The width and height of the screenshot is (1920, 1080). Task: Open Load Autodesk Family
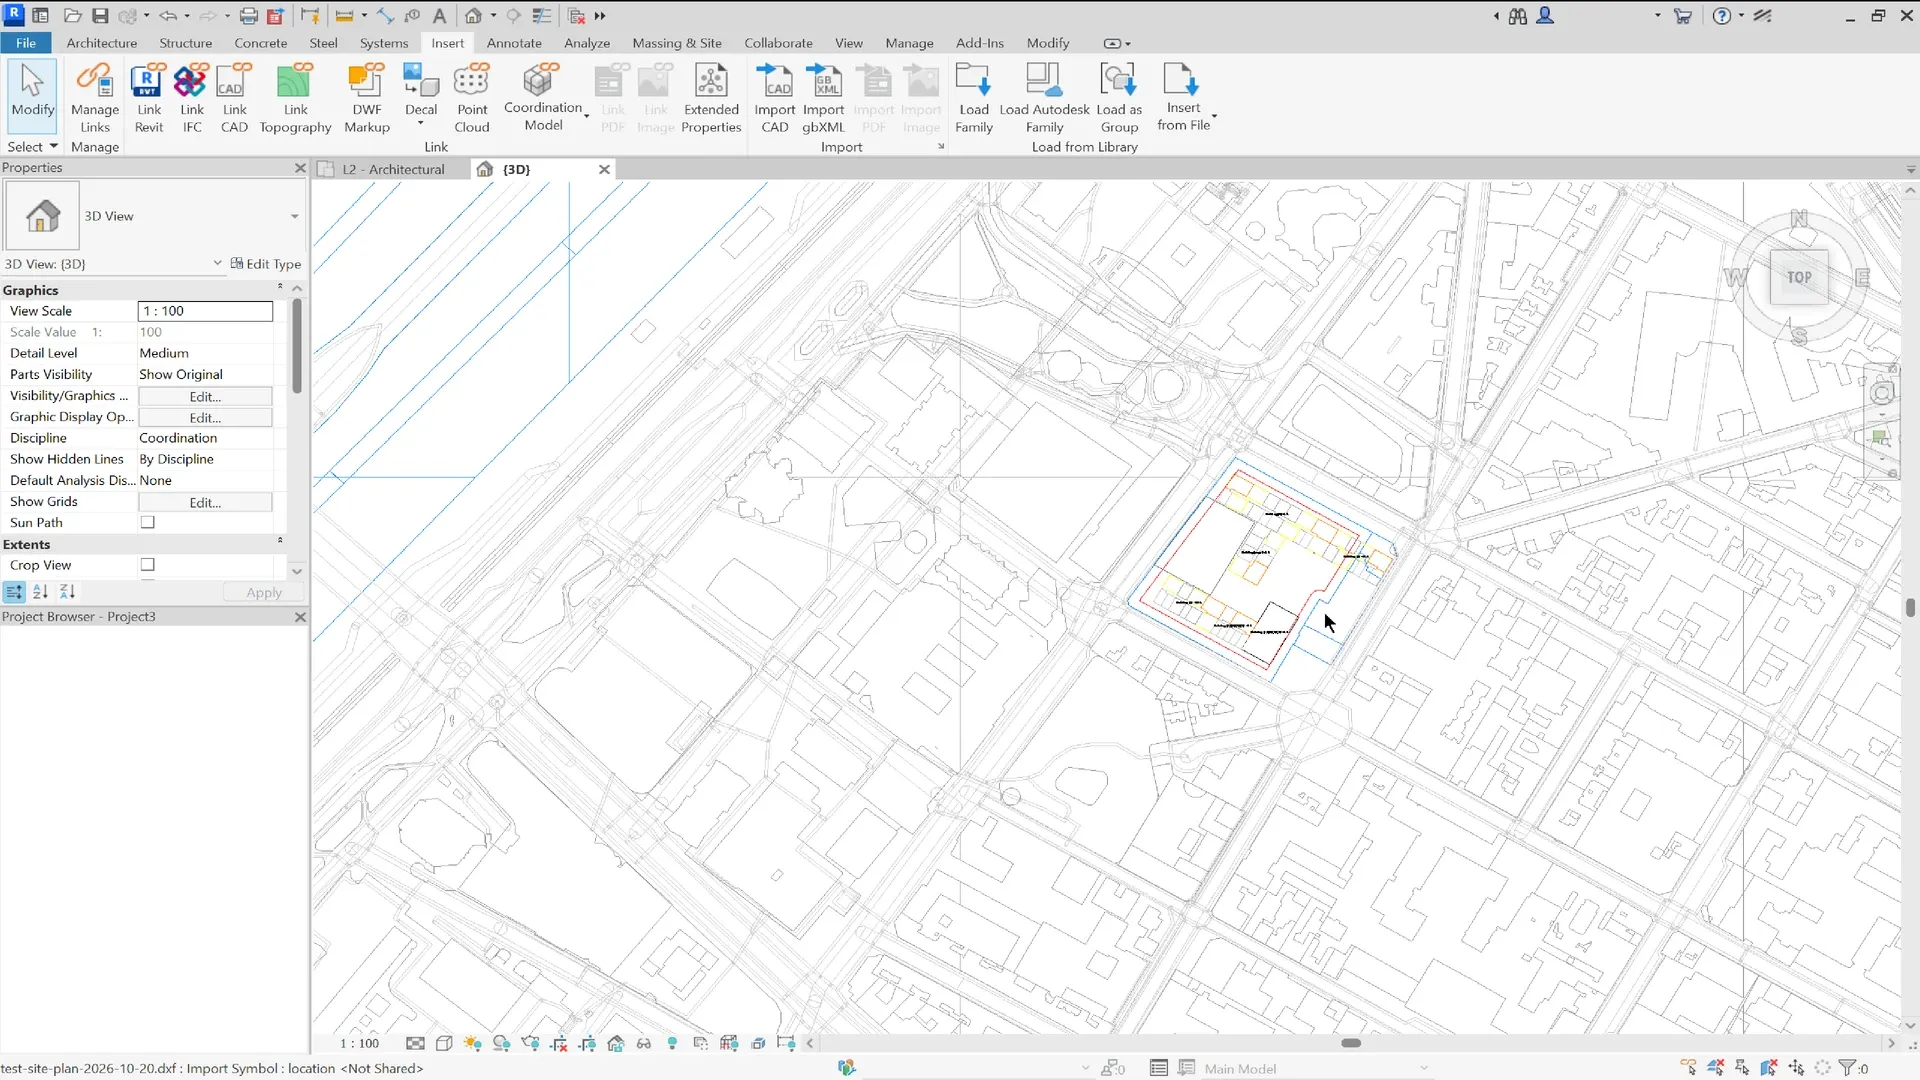[x=1044, y=98]
